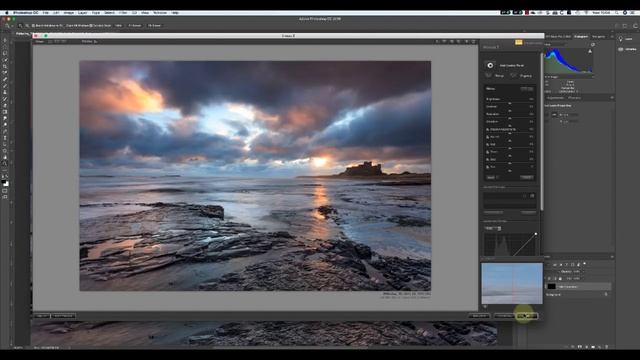The image size is (640, 360).
Task: Open the Histogram panel options menu
Action: (x=611, y=37)
